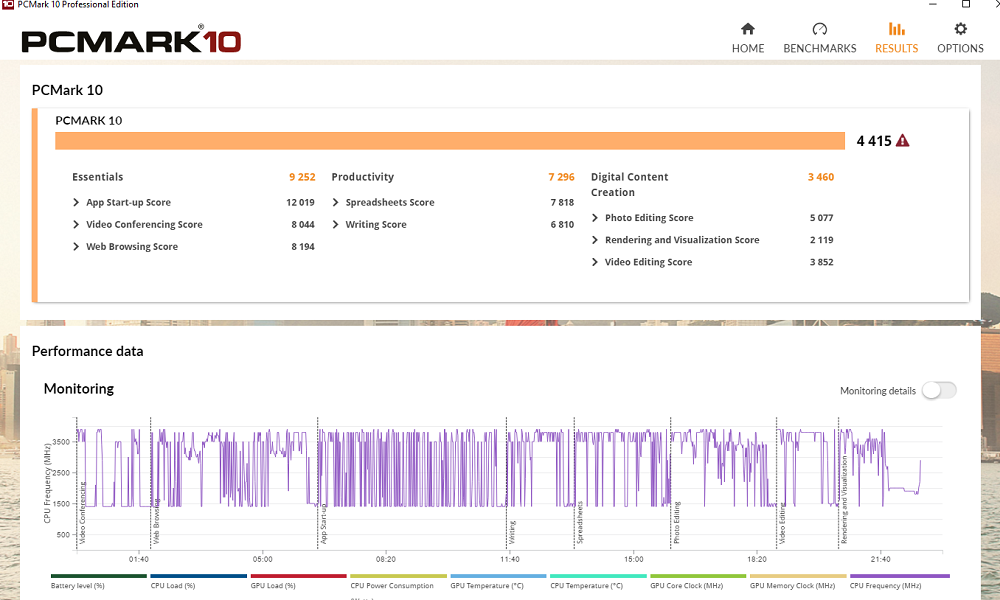The width and height of the screenshot is (1000, 600).
Task: Open the Options gear icon
Action: coord(960,29)
